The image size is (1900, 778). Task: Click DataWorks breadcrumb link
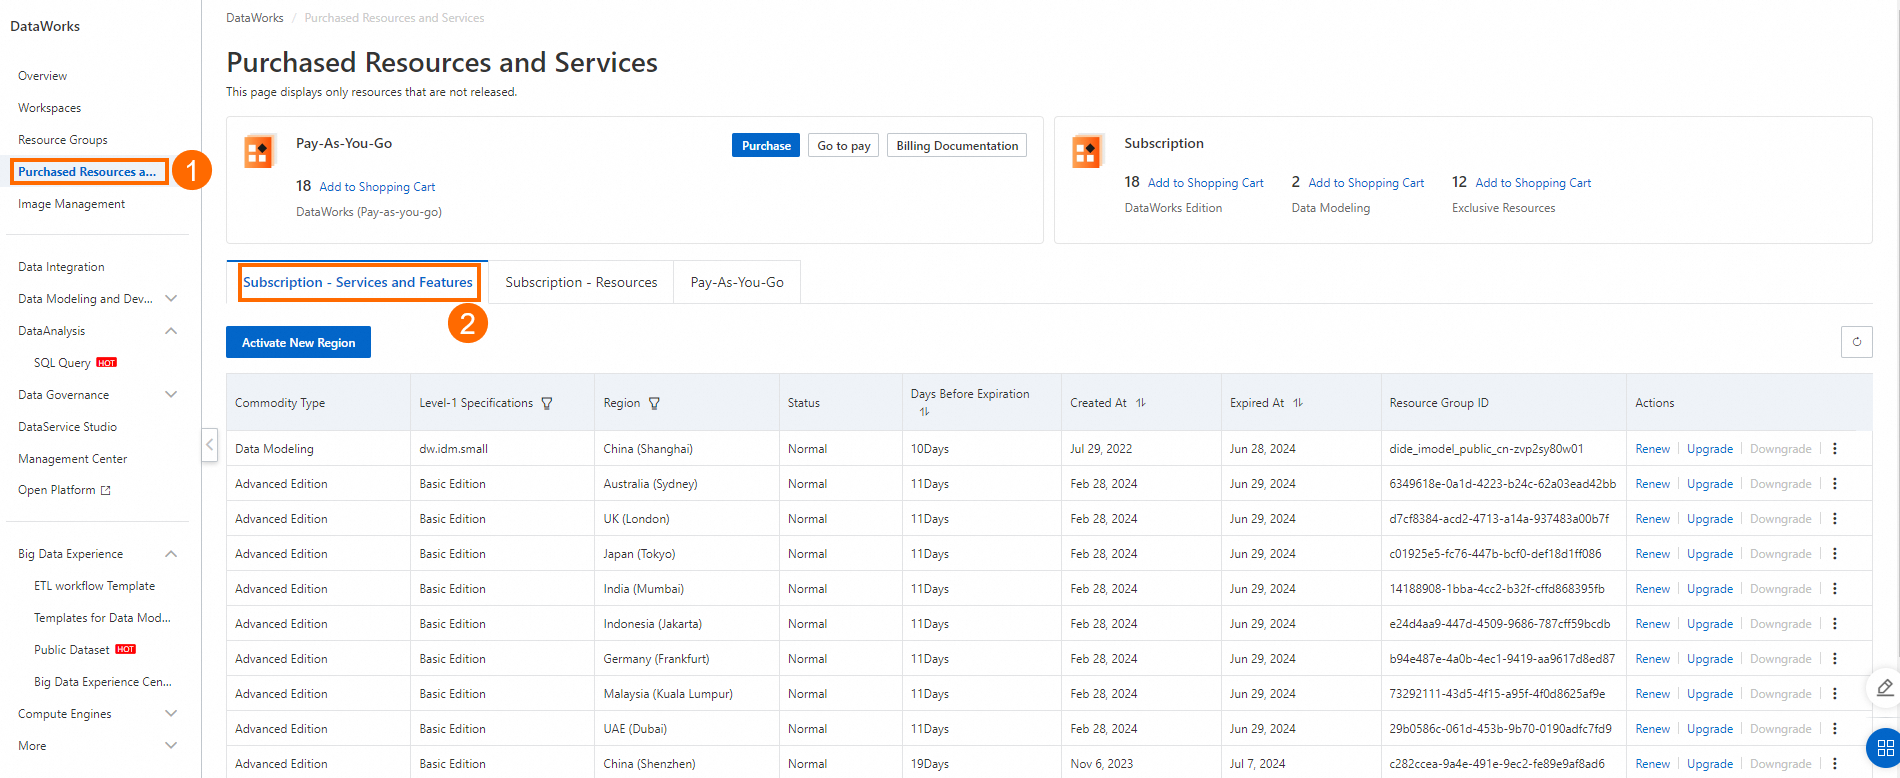click(x=255, y=18)
